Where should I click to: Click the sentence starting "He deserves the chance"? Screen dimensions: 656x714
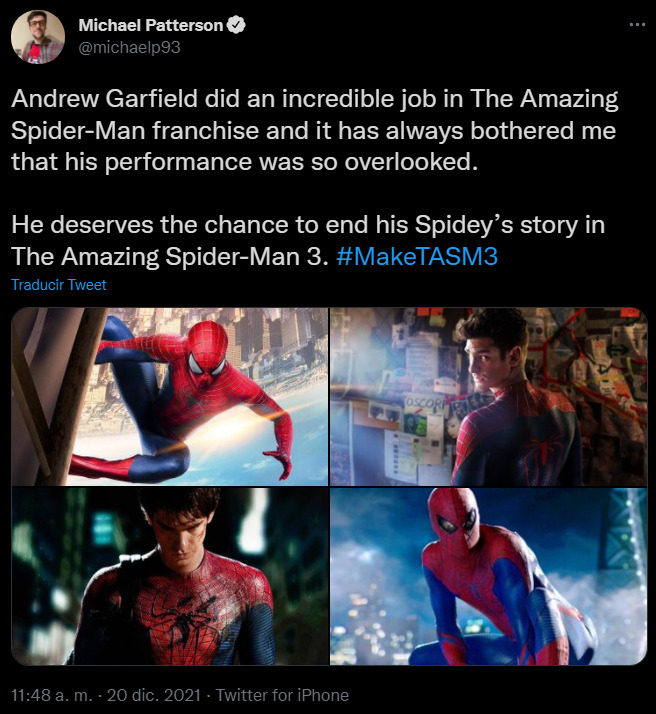pyautogui.click(x=308, y=224)
